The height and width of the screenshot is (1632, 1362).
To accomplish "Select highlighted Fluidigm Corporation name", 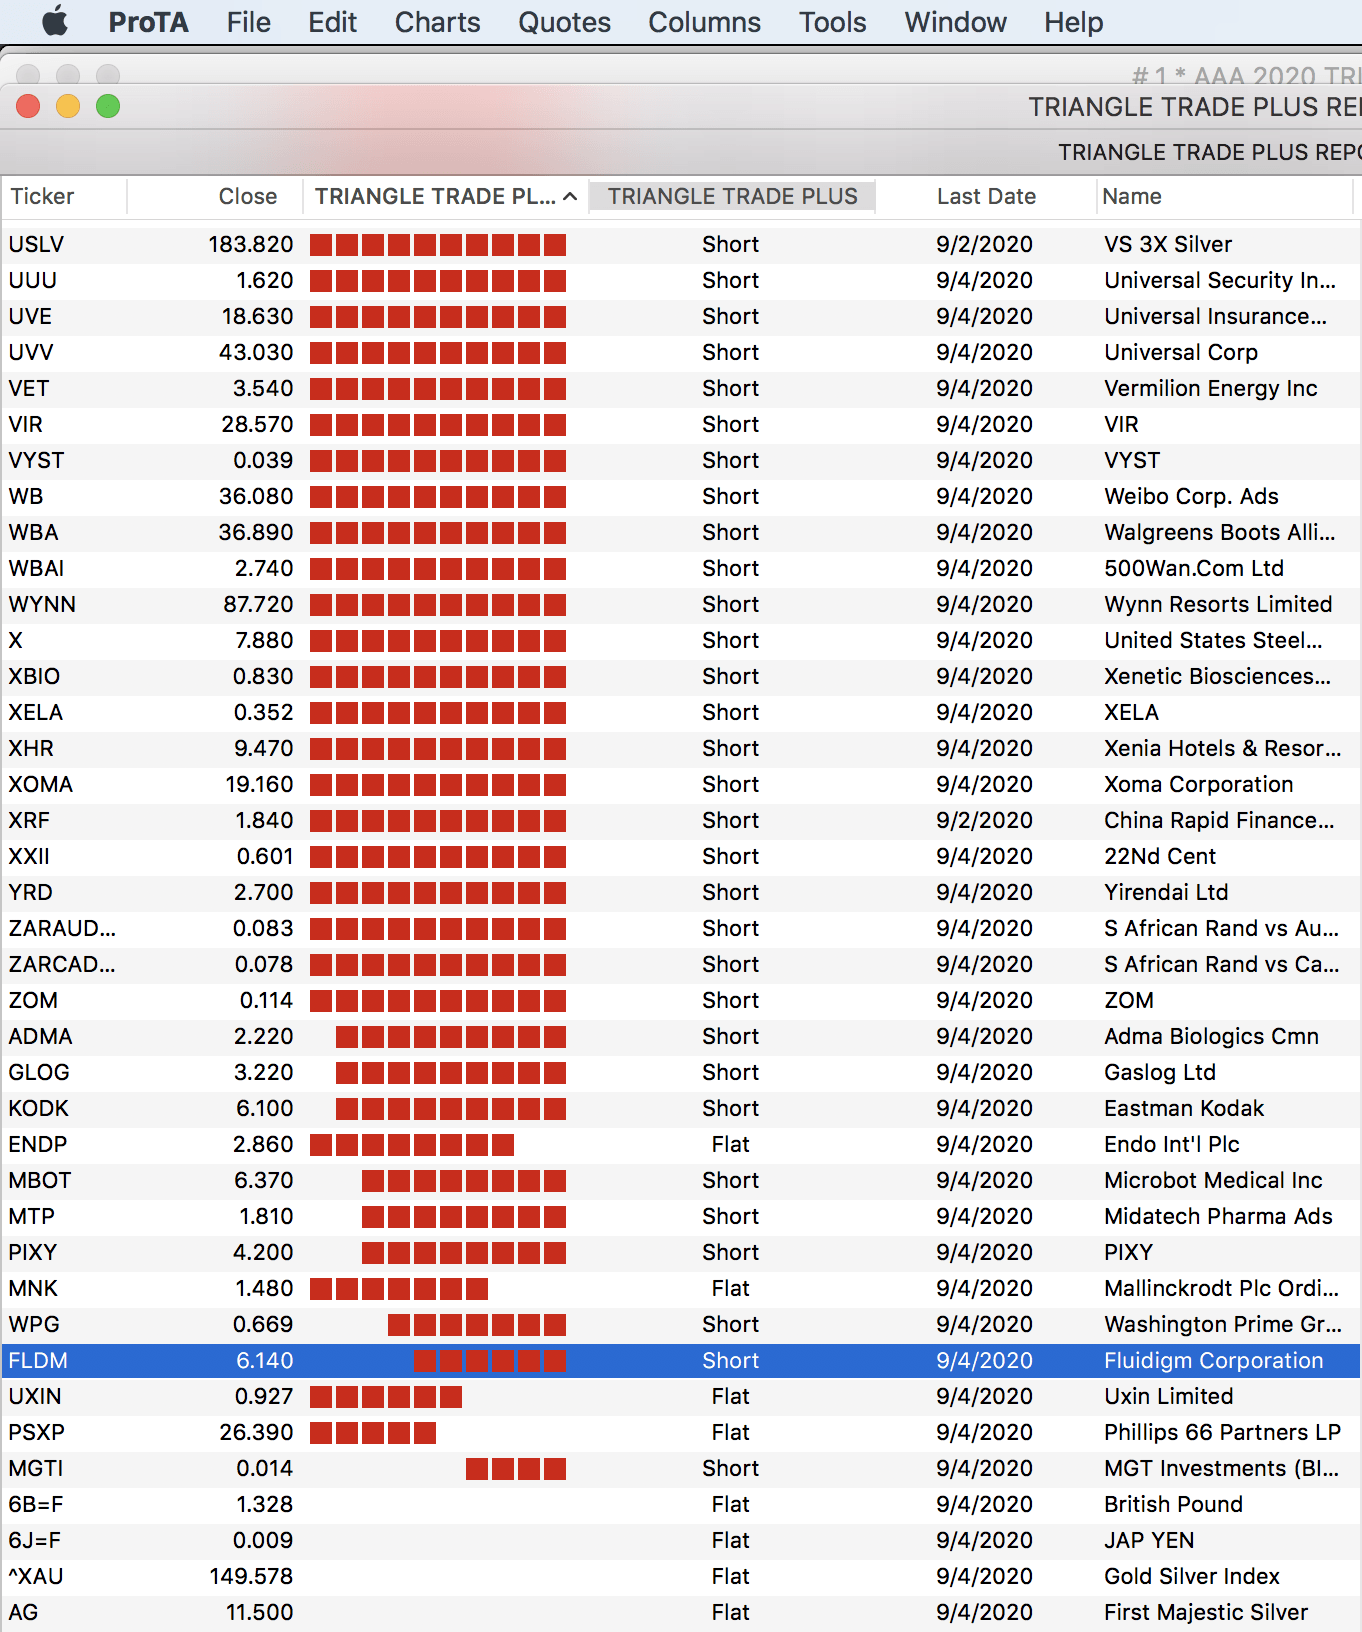I will (x=1213, y=1360).
